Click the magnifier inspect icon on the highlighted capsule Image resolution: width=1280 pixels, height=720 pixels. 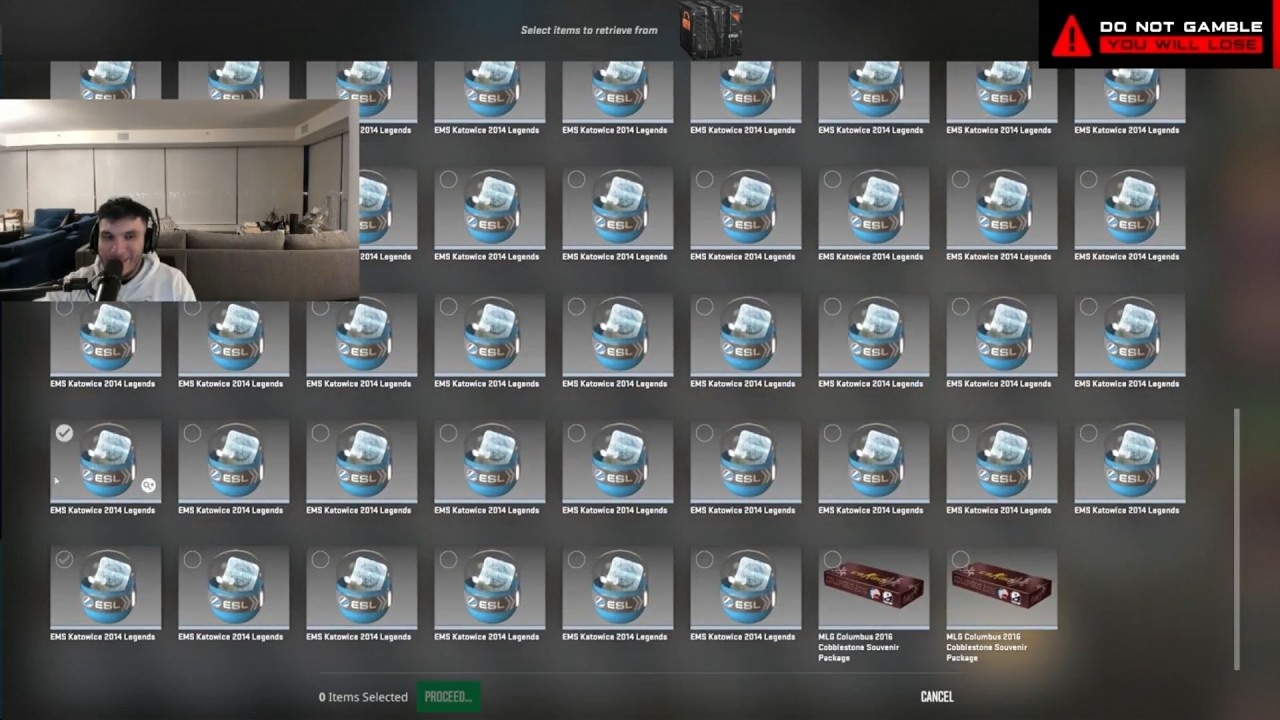click(x=148, y=485)
